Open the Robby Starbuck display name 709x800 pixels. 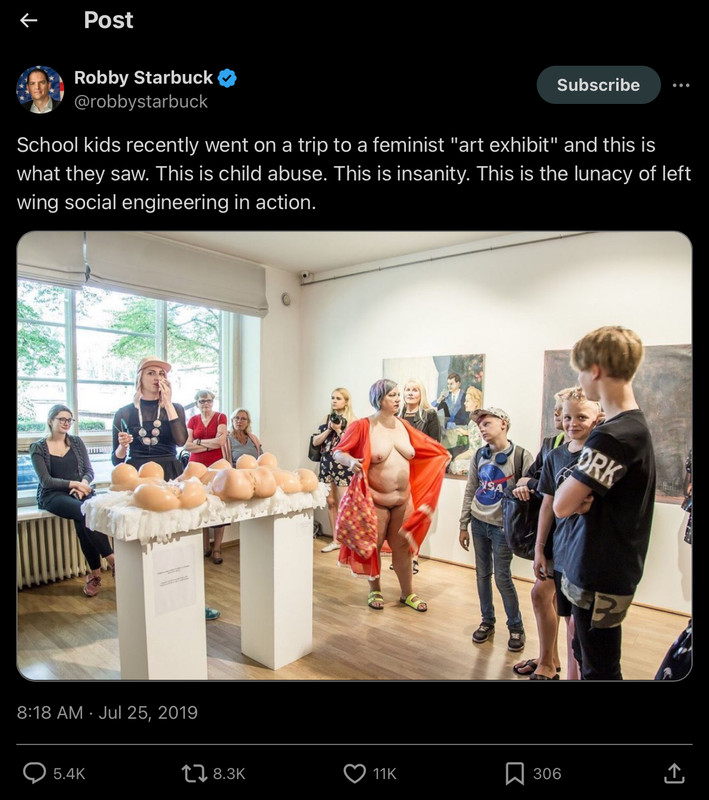point(143,78)
